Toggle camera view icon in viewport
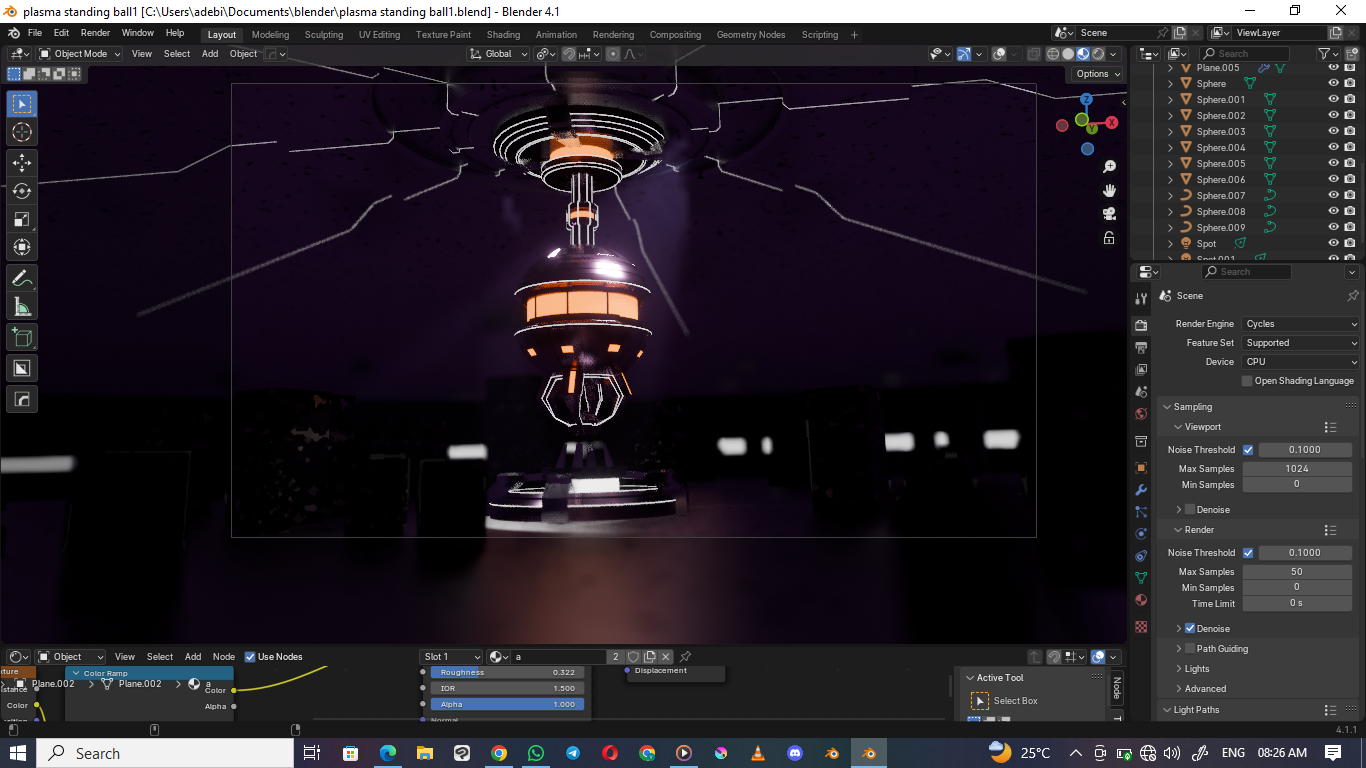This screenshot has height=768, width=1366. coord(1109,214)
